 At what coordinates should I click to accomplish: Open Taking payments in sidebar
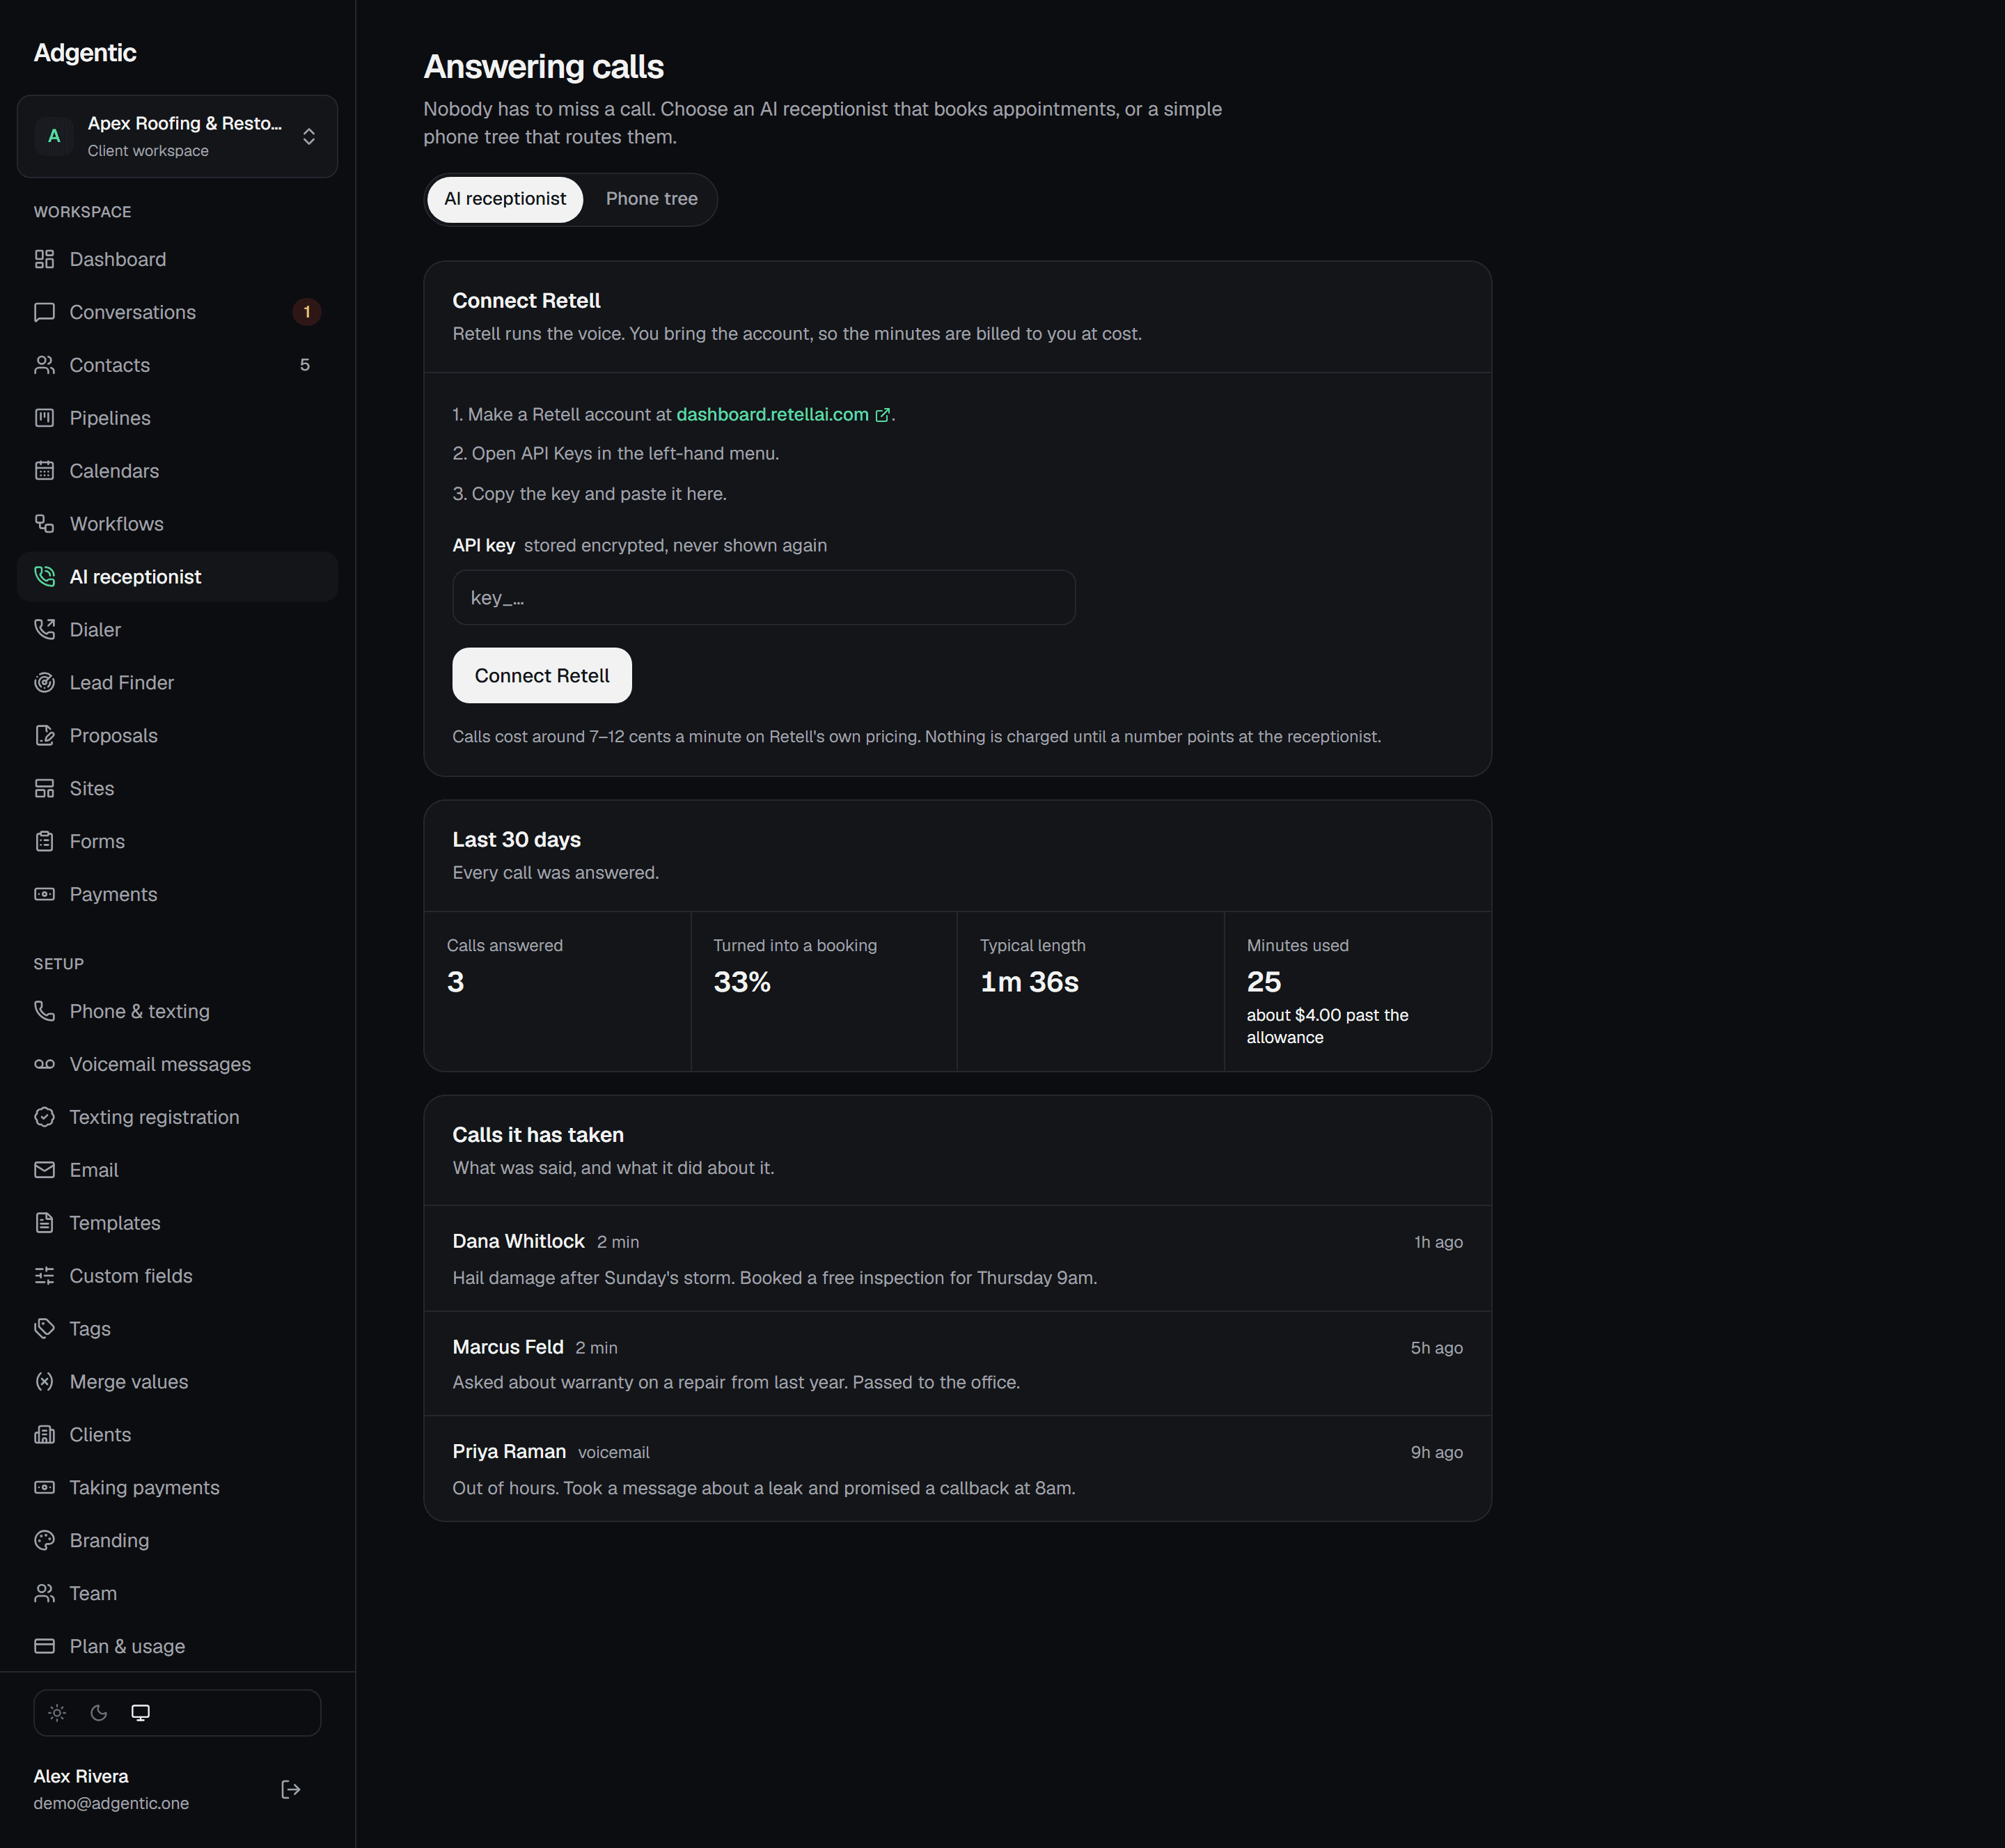[x=177, y=1487]
